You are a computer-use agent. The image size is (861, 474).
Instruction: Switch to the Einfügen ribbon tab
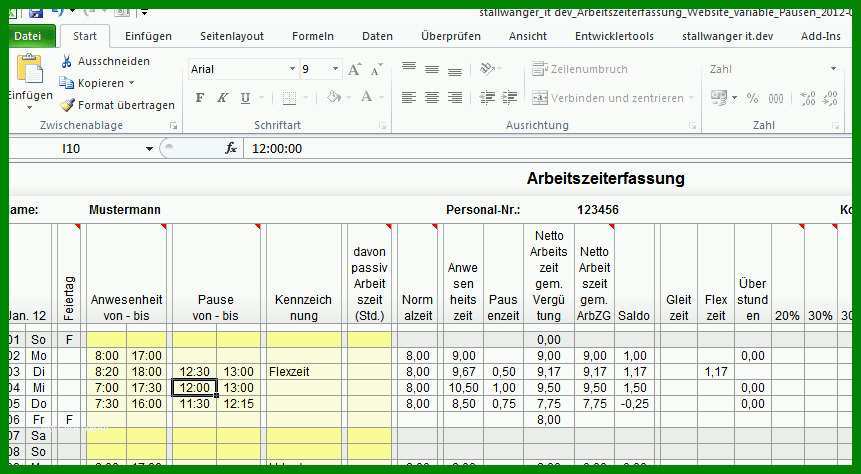point(148,36)
